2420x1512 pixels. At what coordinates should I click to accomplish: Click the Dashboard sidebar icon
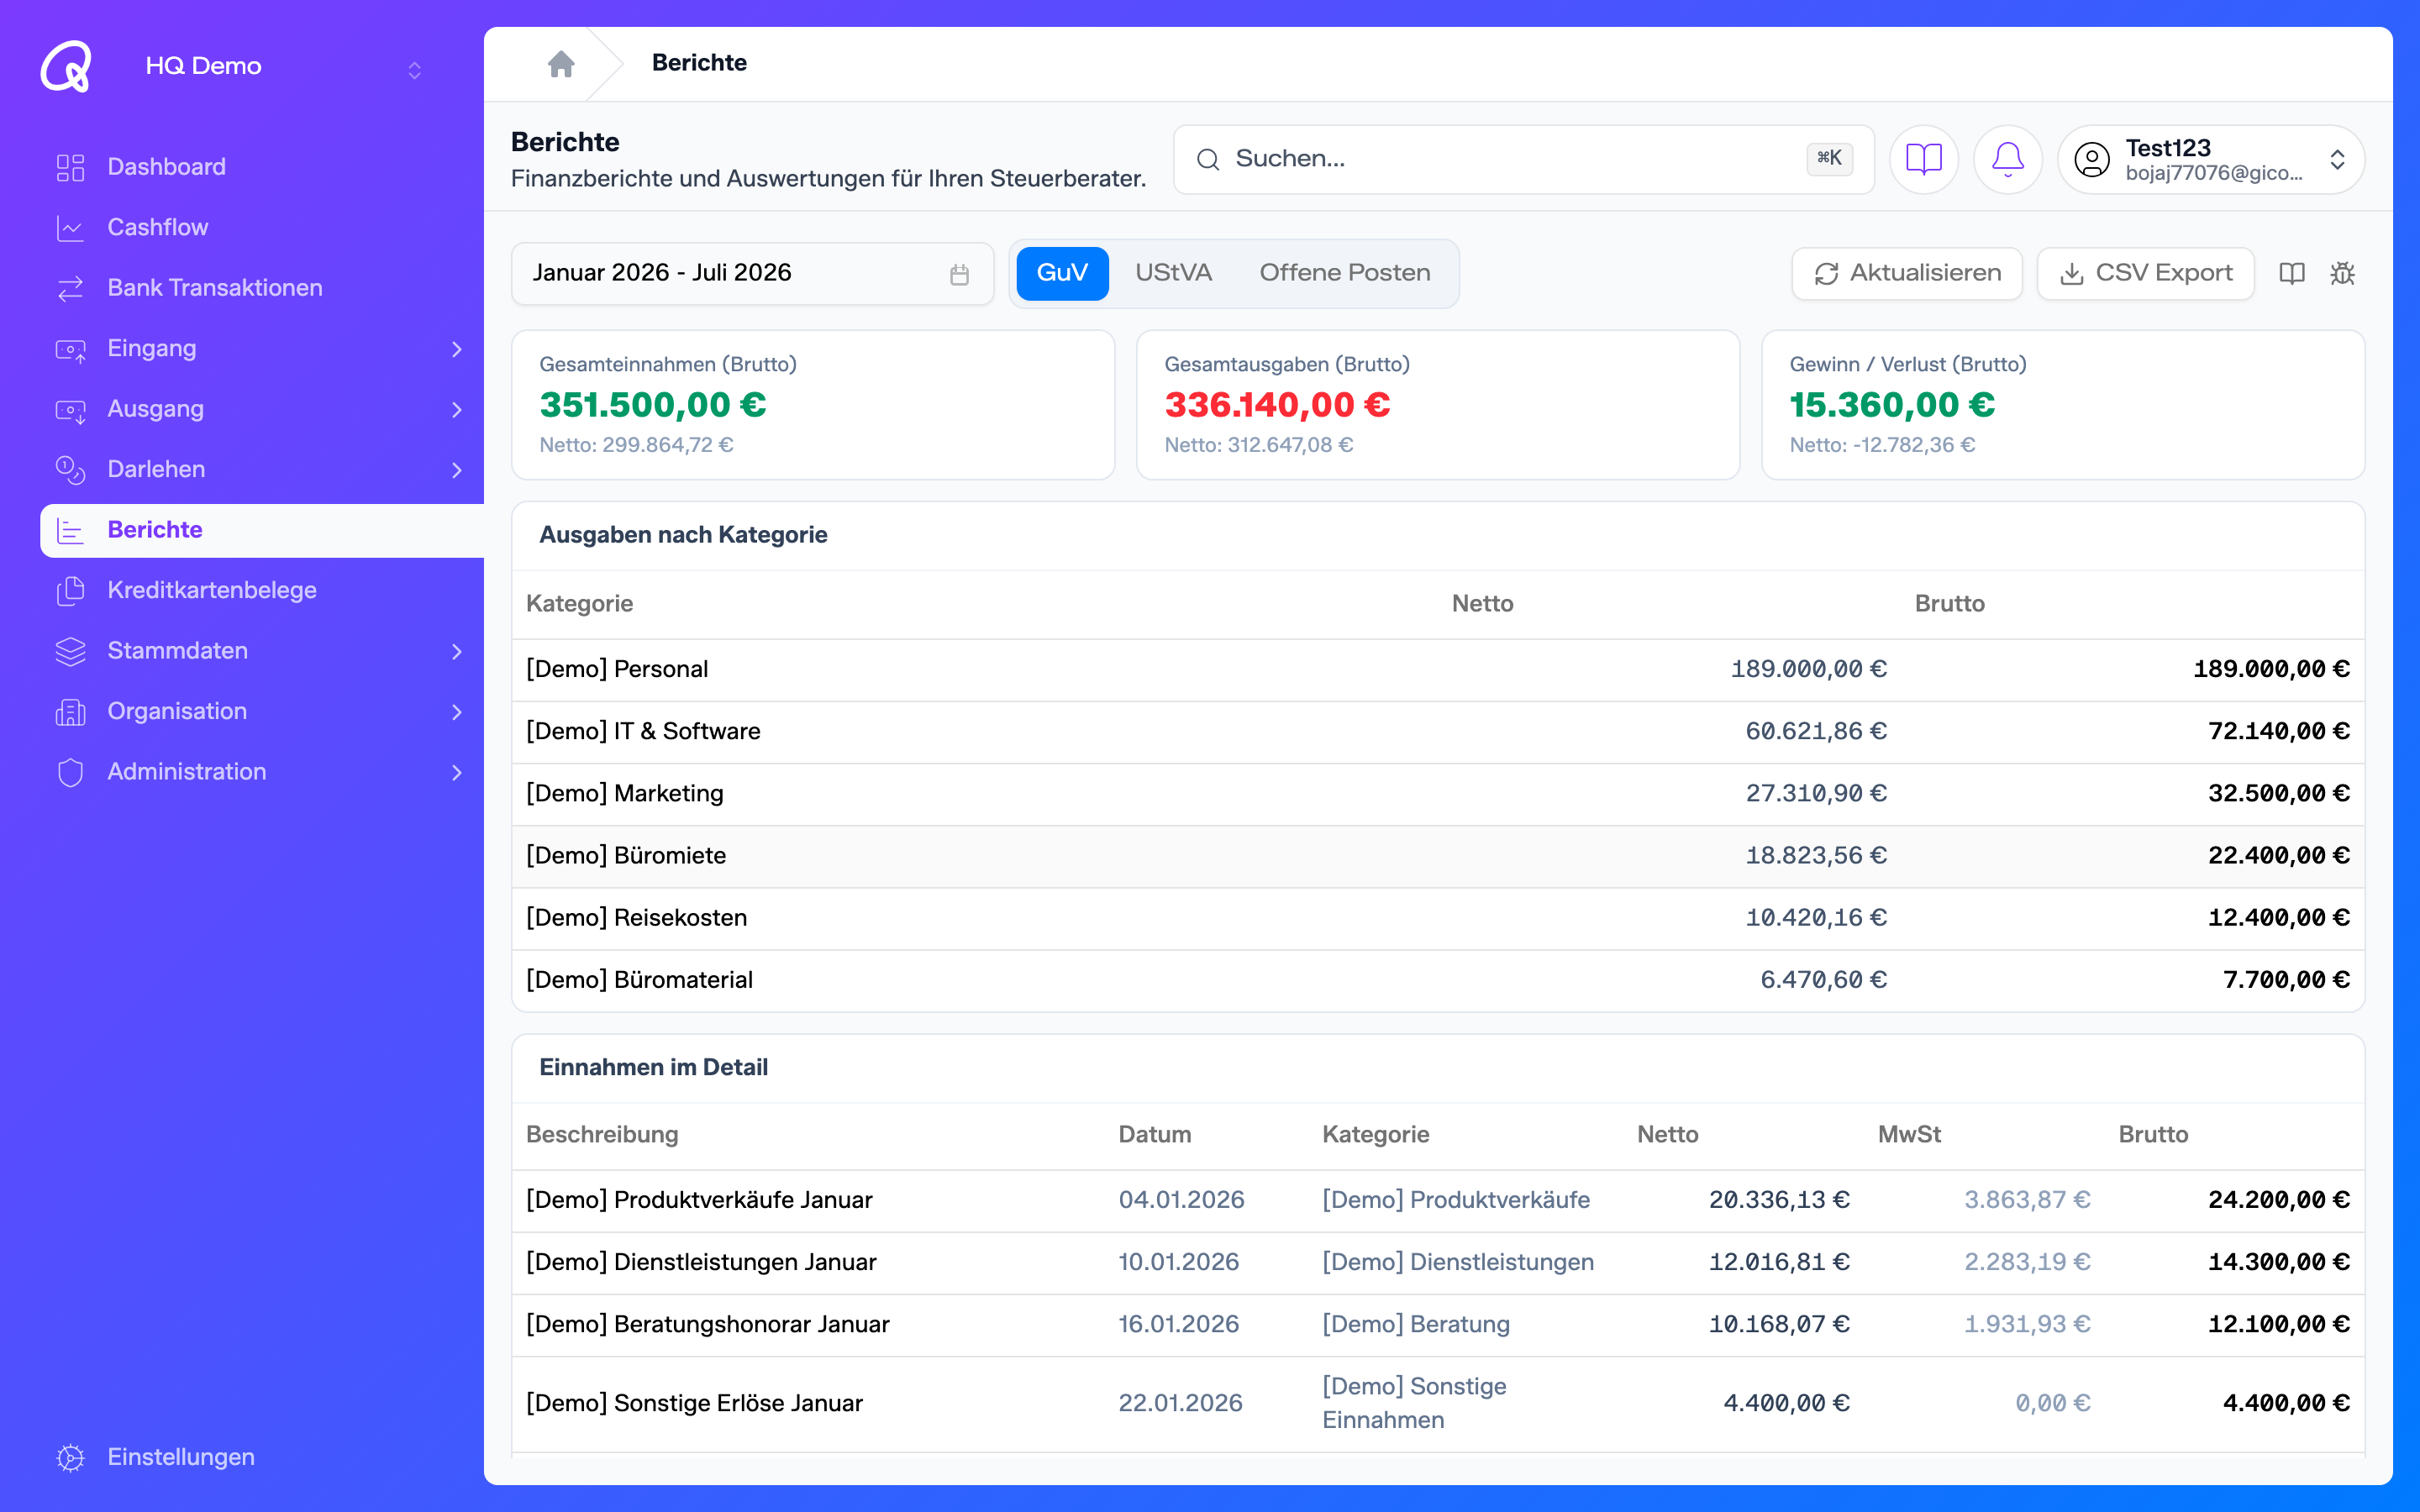70,167
